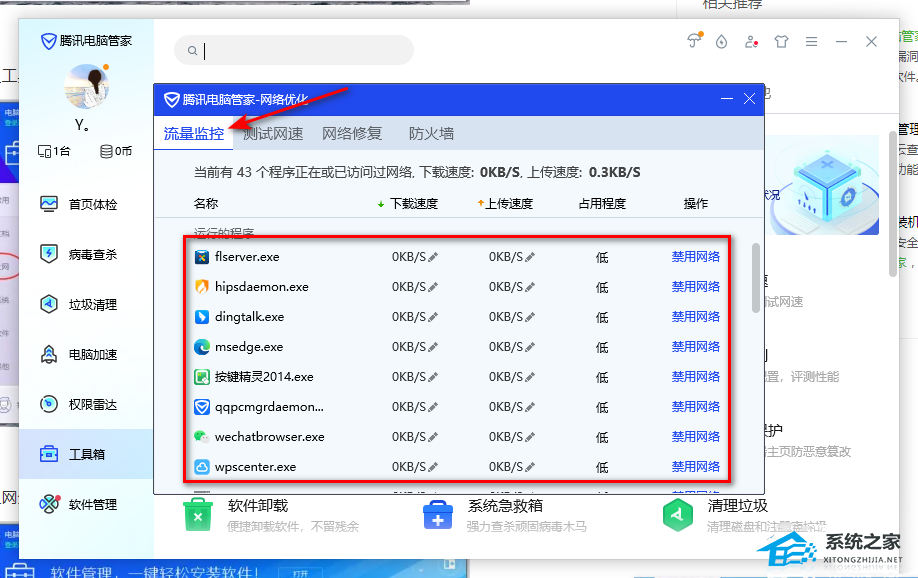
Task: Open the 系统急救箱 tool
Action: pyautogui.click(x=505, y=515)
